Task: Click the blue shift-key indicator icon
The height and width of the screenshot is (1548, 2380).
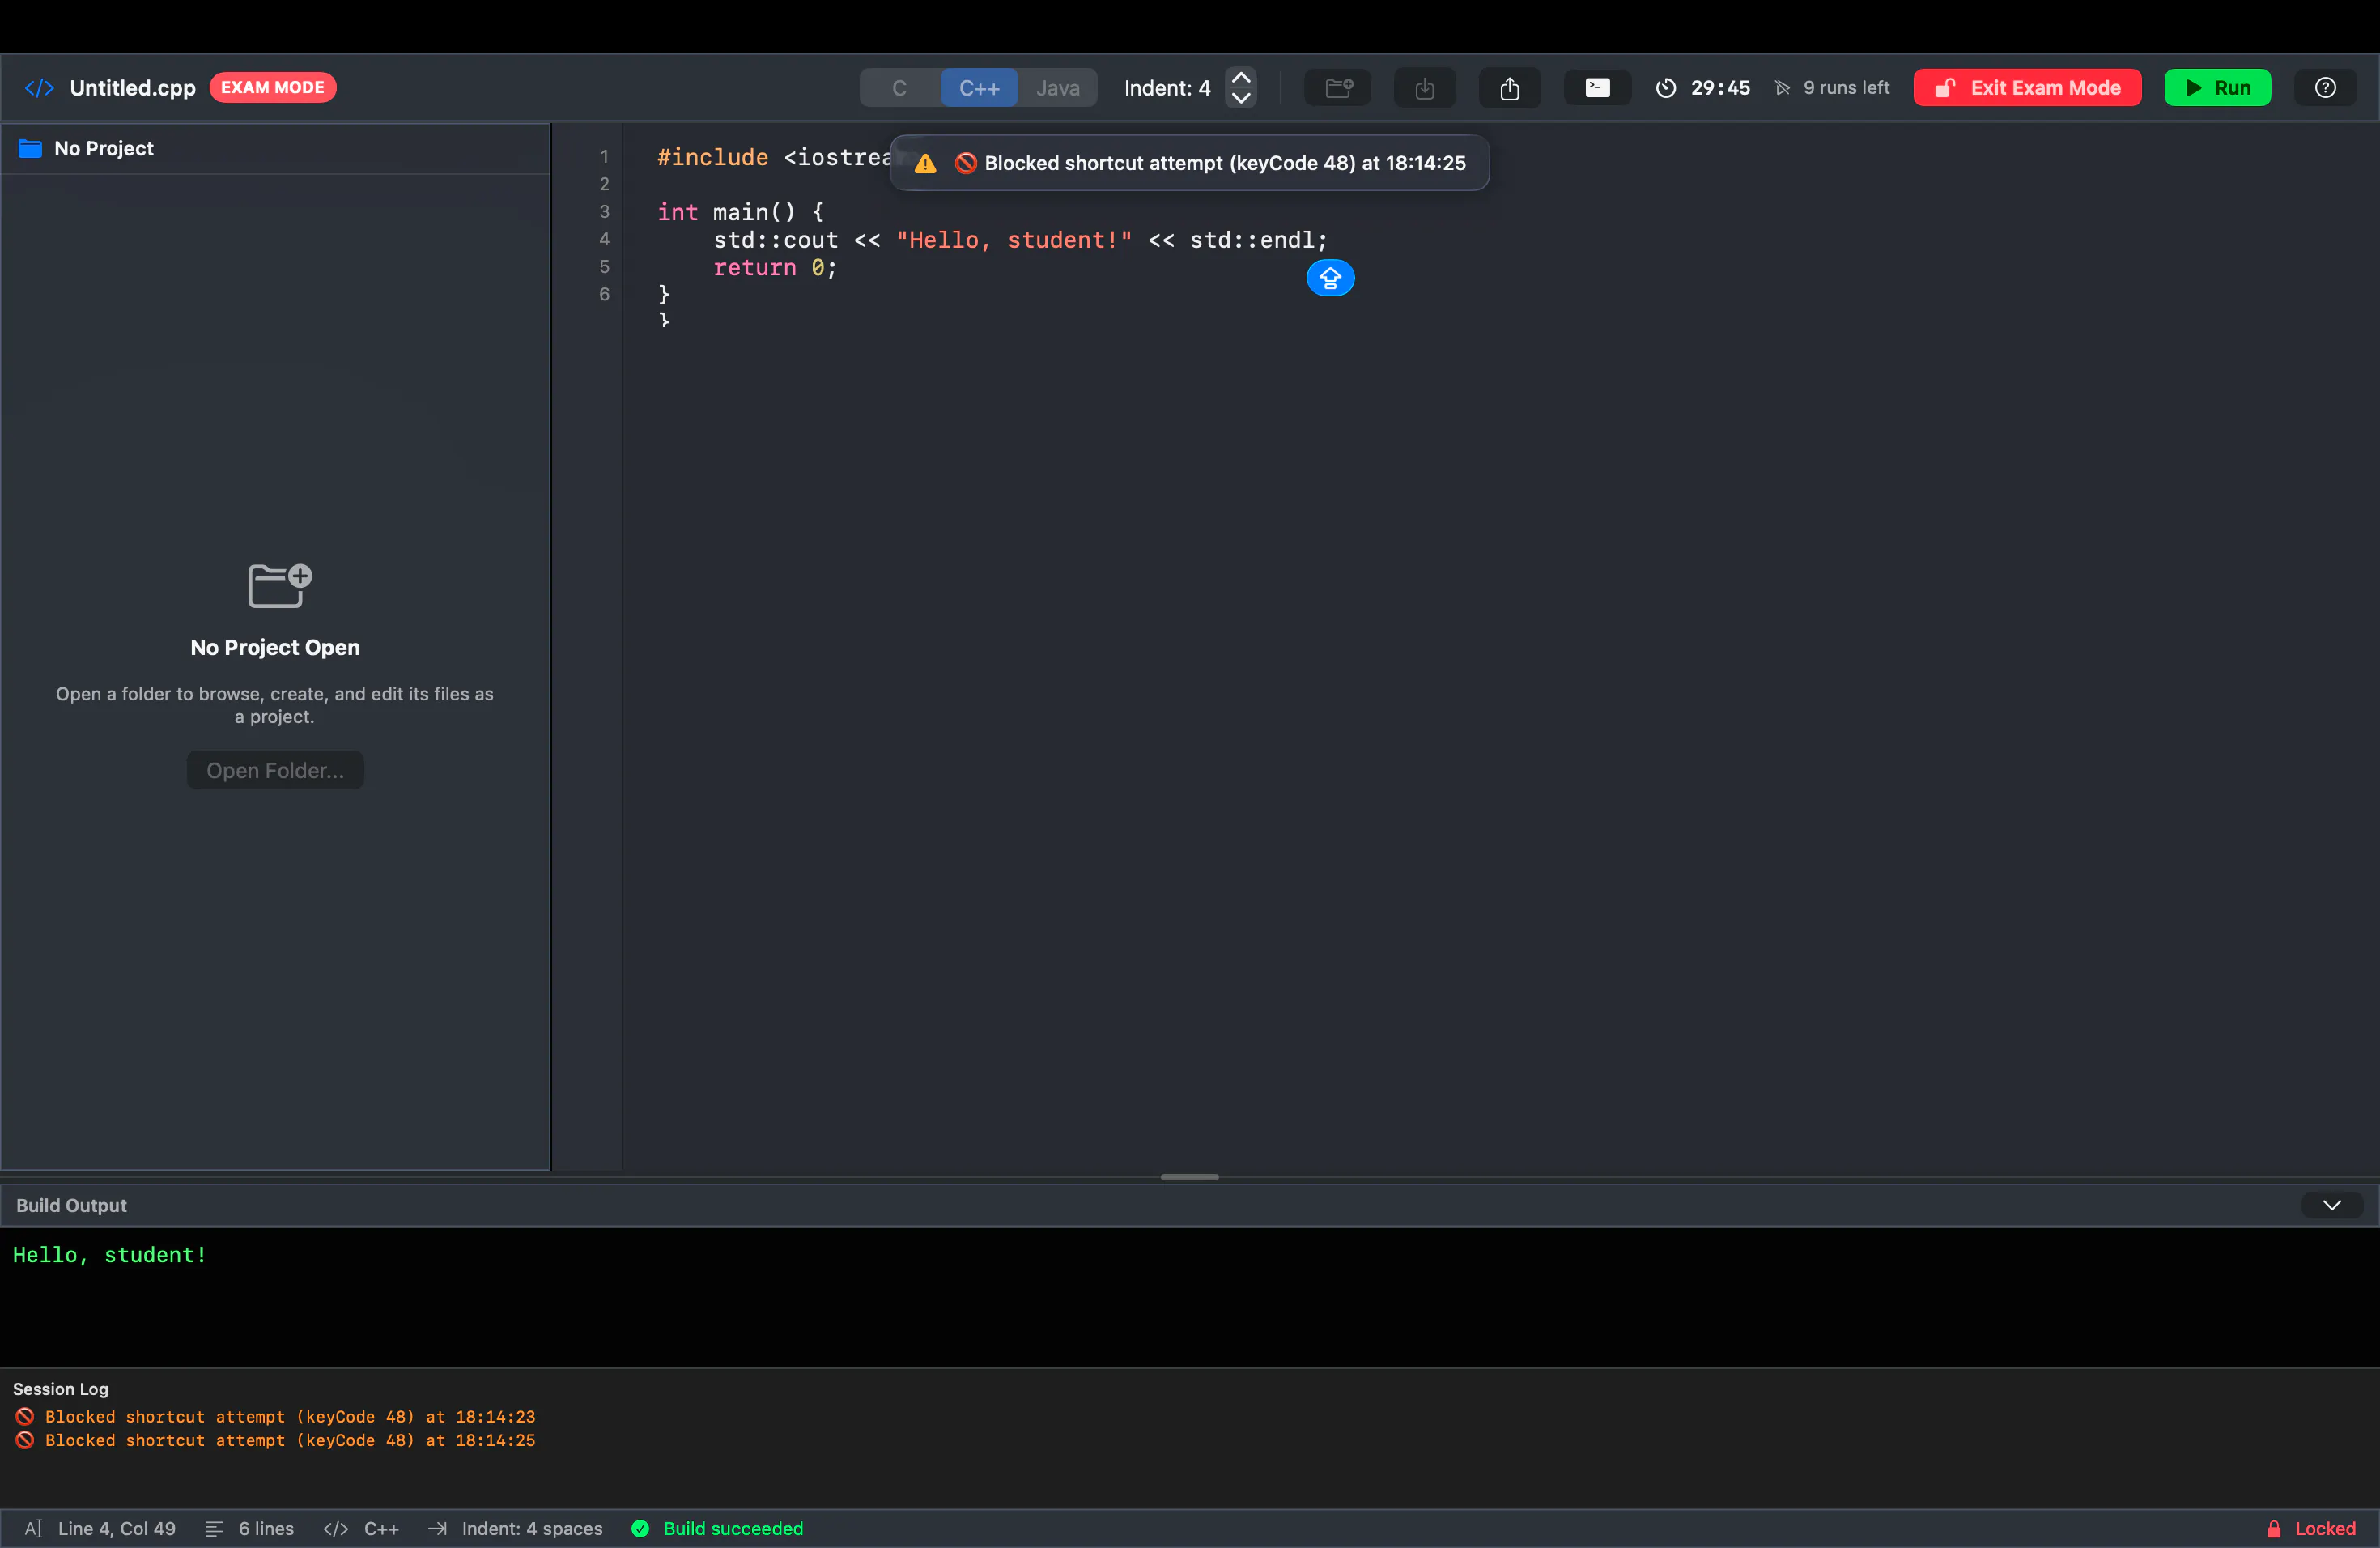Action: (x=1330, y=278)
